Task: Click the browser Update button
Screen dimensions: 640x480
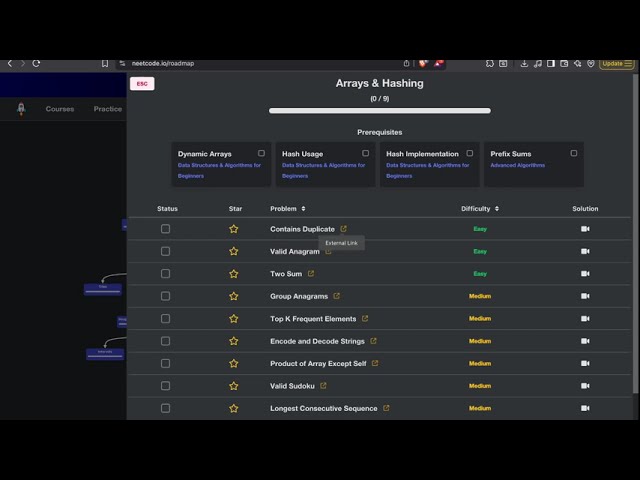Action: [x=616, y=64]
